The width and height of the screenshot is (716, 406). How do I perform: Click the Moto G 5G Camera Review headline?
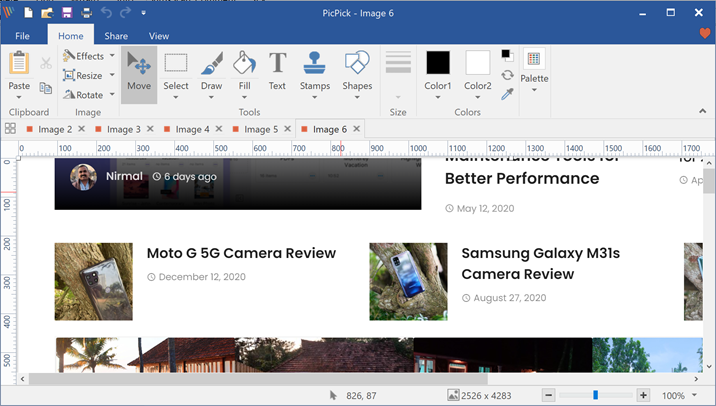click(x=241, y=253)
